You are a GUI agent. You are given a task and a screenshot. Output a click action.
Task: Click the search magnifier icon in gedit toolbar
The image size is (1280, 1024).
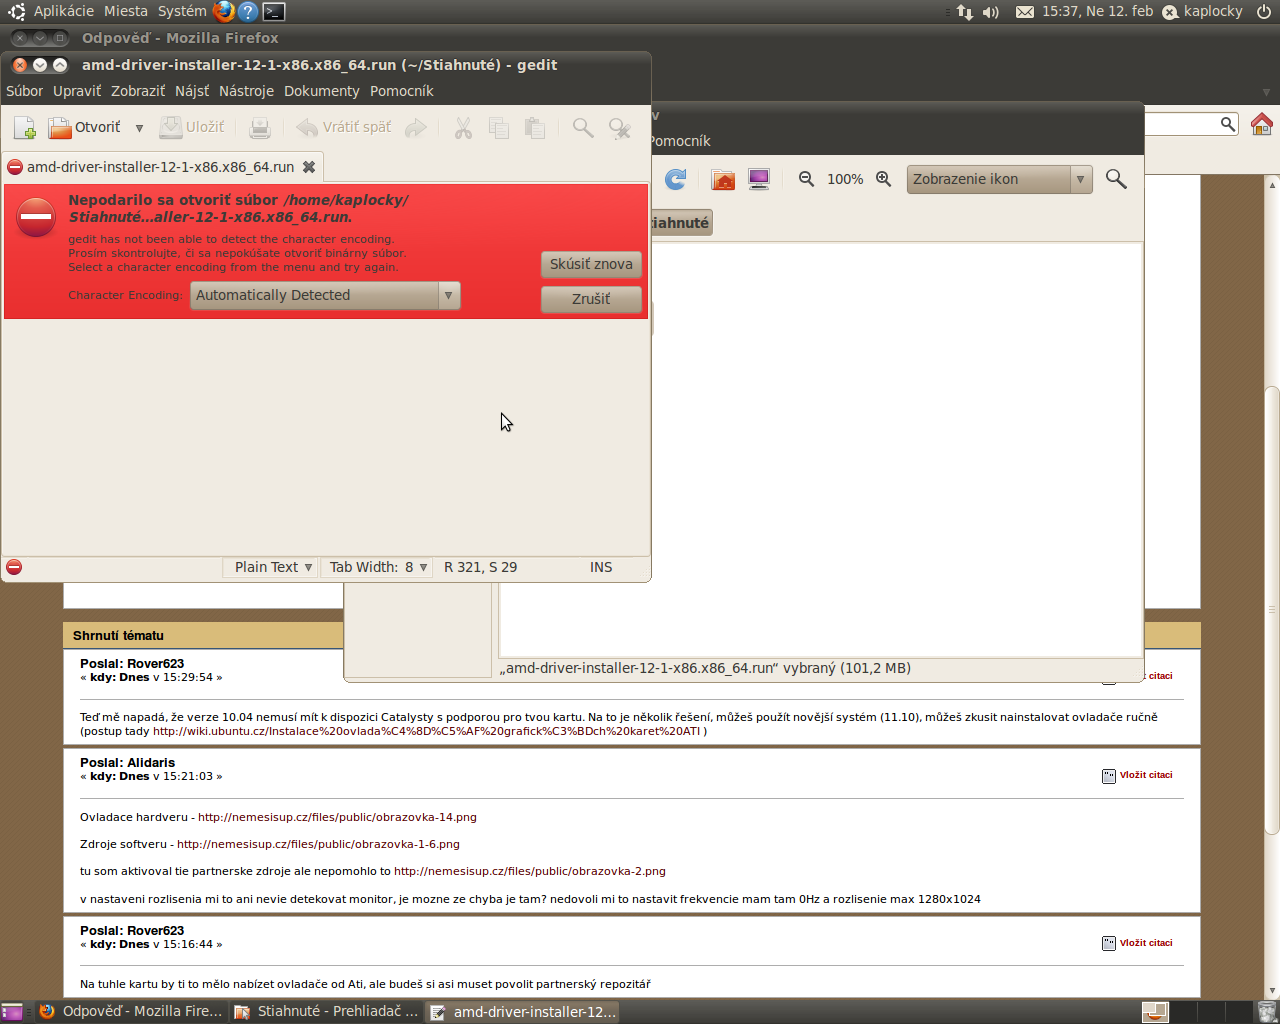point(582,128)
